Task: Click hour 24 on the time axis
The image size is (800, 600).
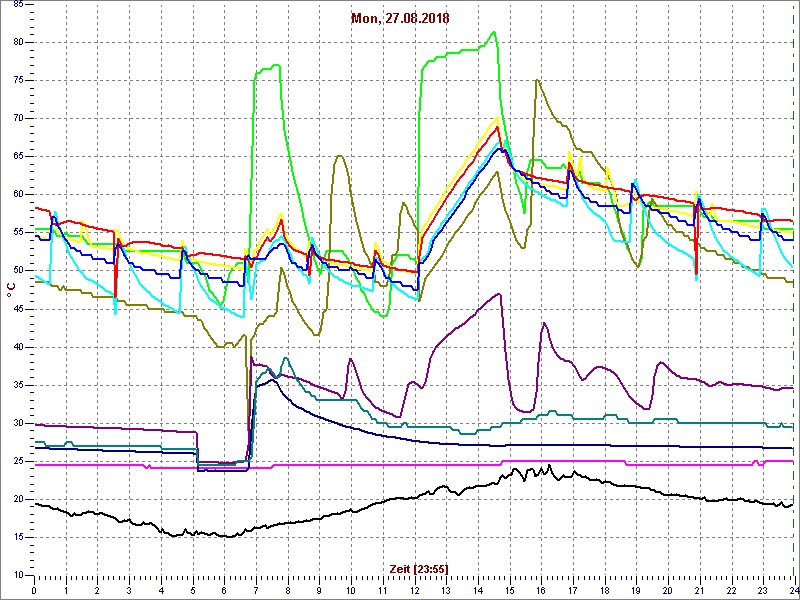Action: [x=793, y=590]
